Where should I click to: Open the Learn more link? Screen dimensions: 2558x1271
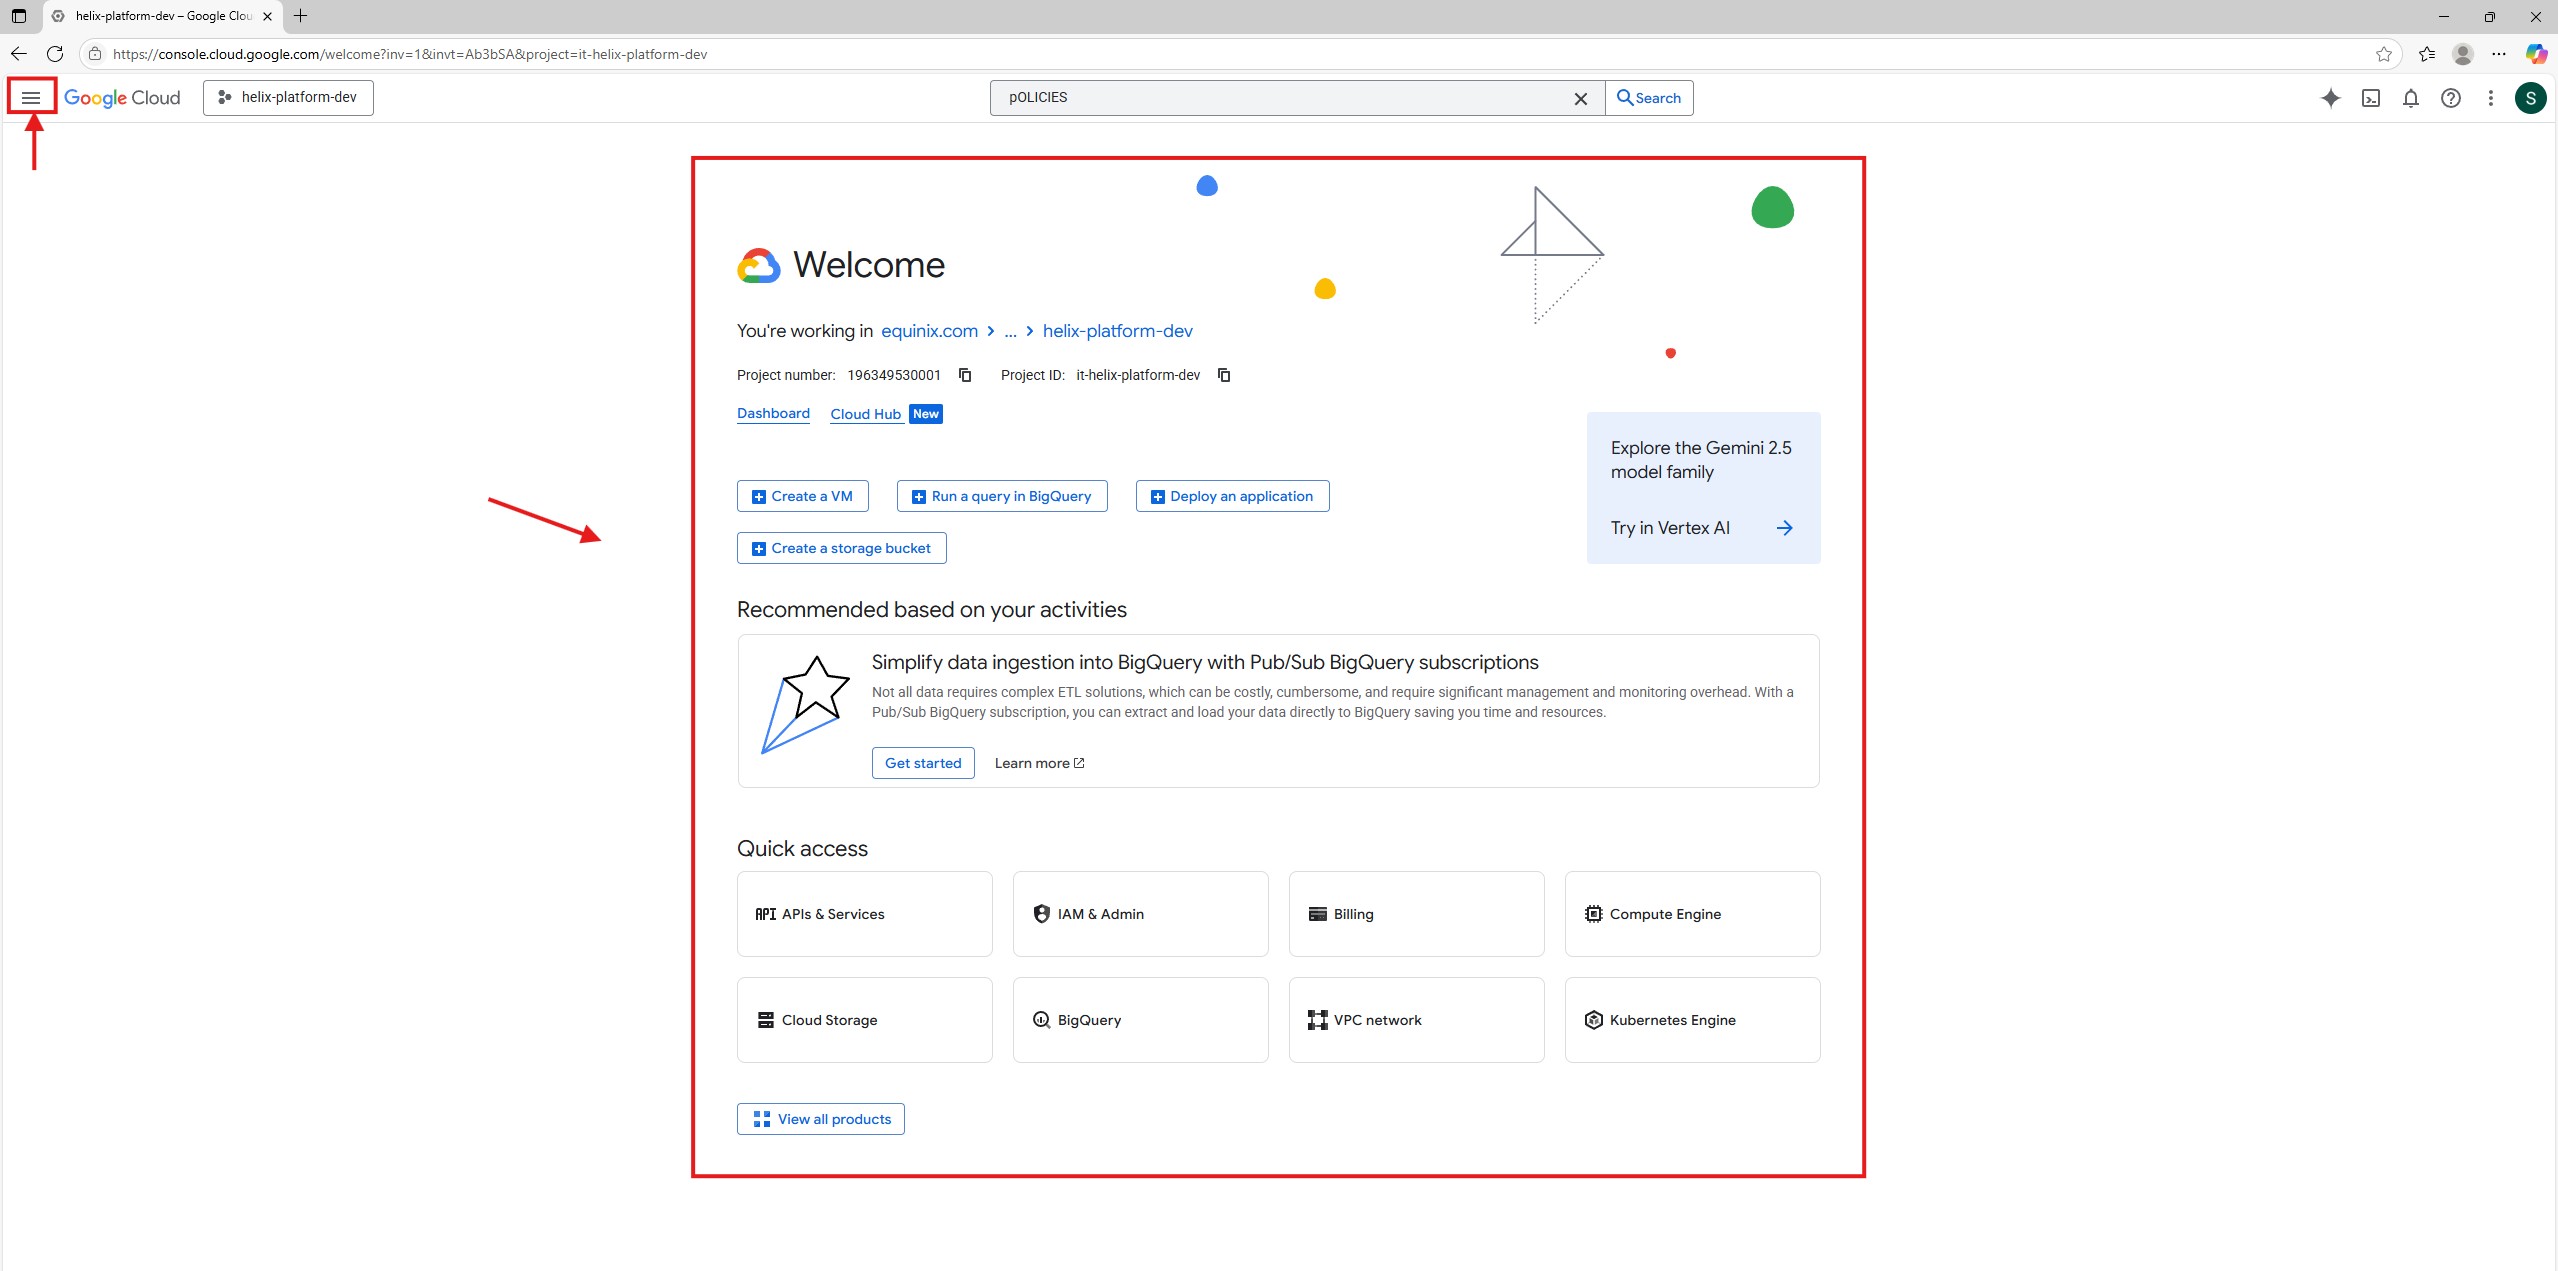click(x=1039, y=763)
